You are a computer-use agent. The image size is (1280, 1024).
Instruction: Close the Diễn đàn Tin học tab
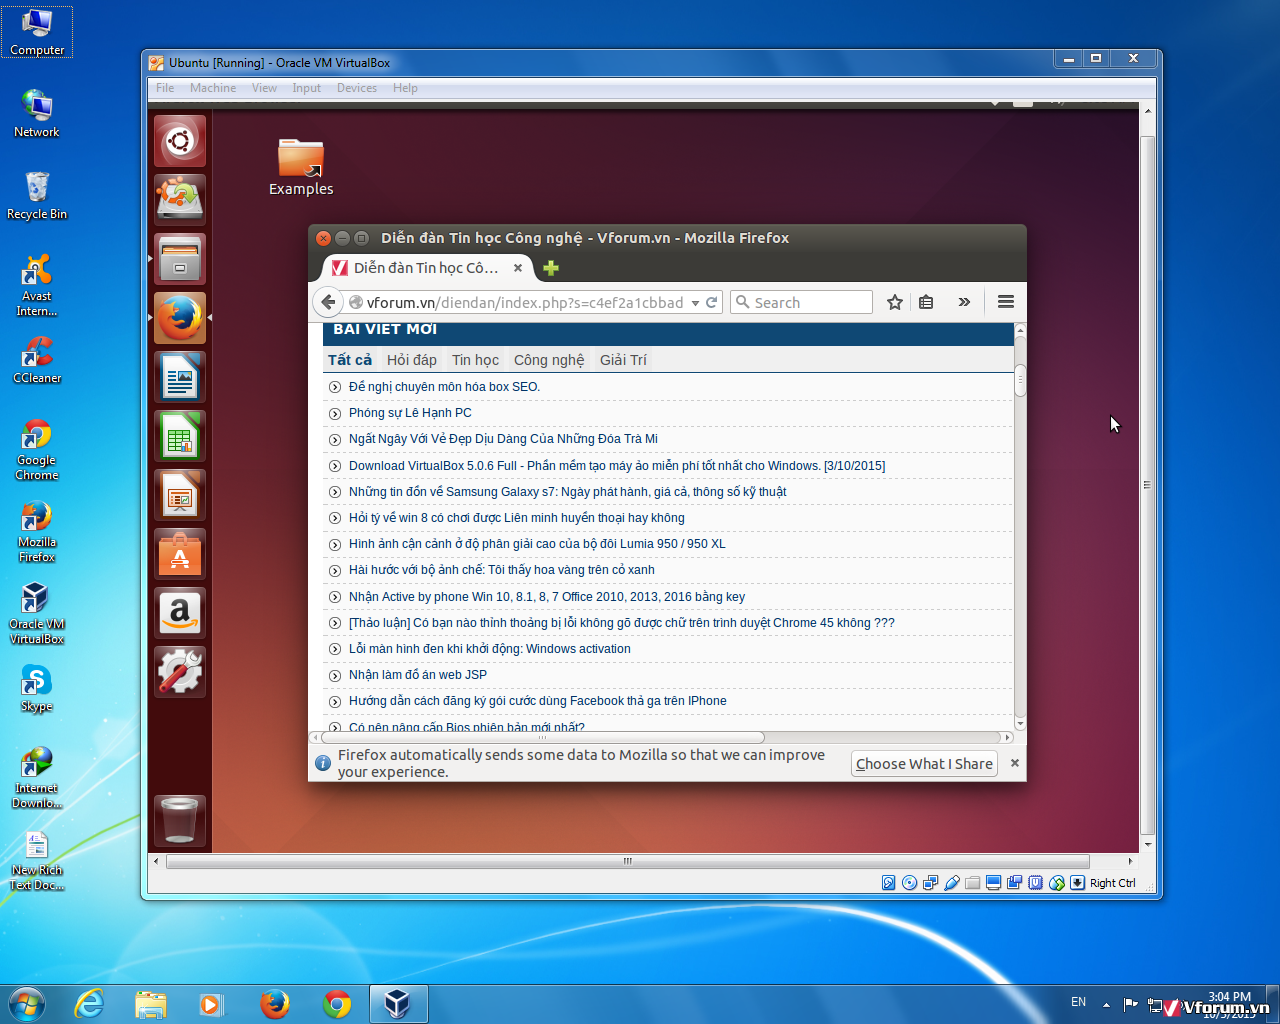click(518, 268)
